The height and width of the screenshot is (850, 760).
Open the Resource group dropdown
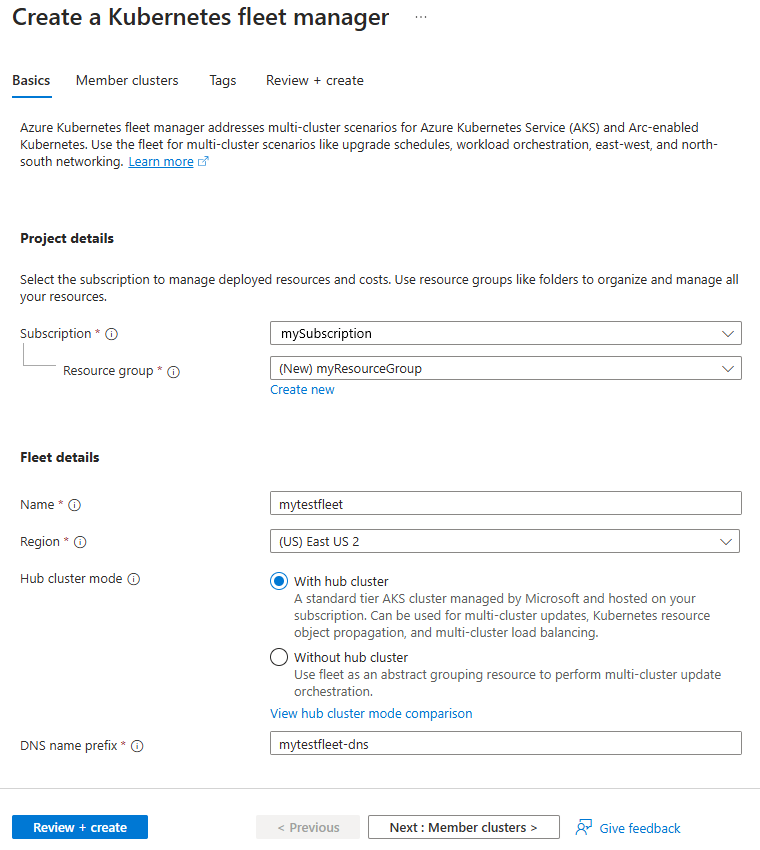(x=505, y=368)
